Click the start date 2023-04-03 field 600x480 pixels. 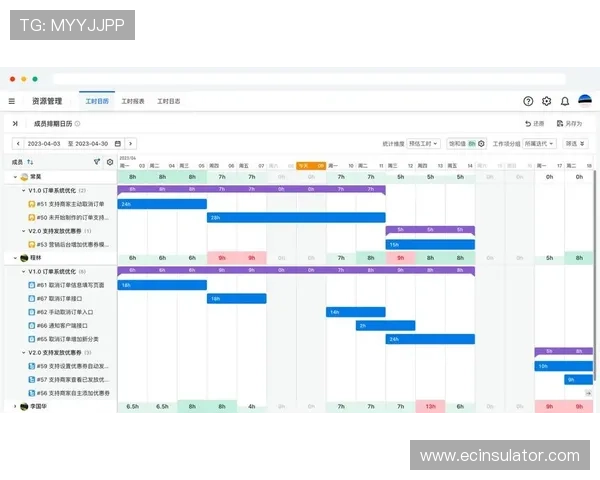pos(44,144)
